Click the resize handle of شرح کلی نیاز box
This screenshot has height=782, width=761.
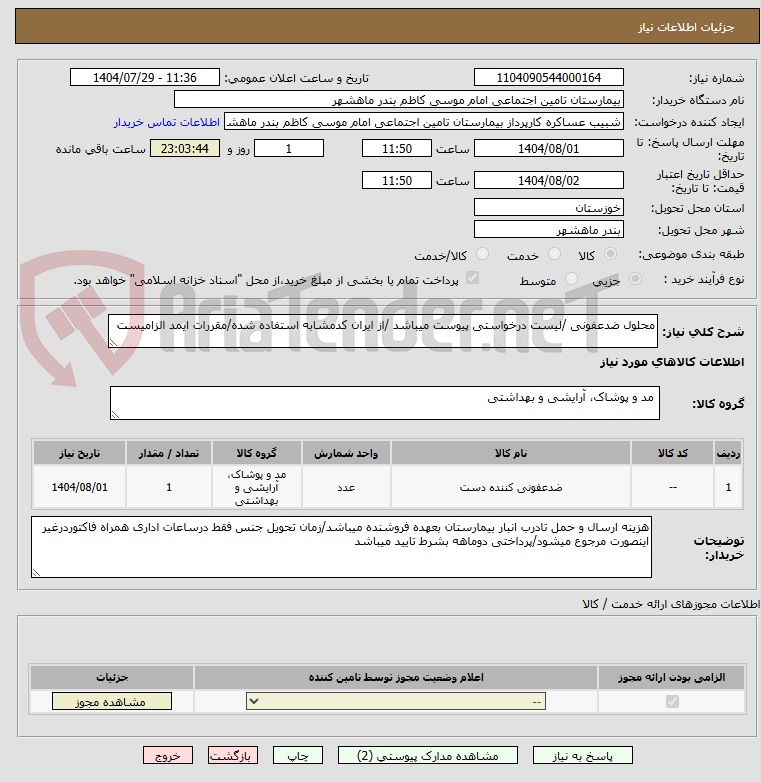[113, 343]
